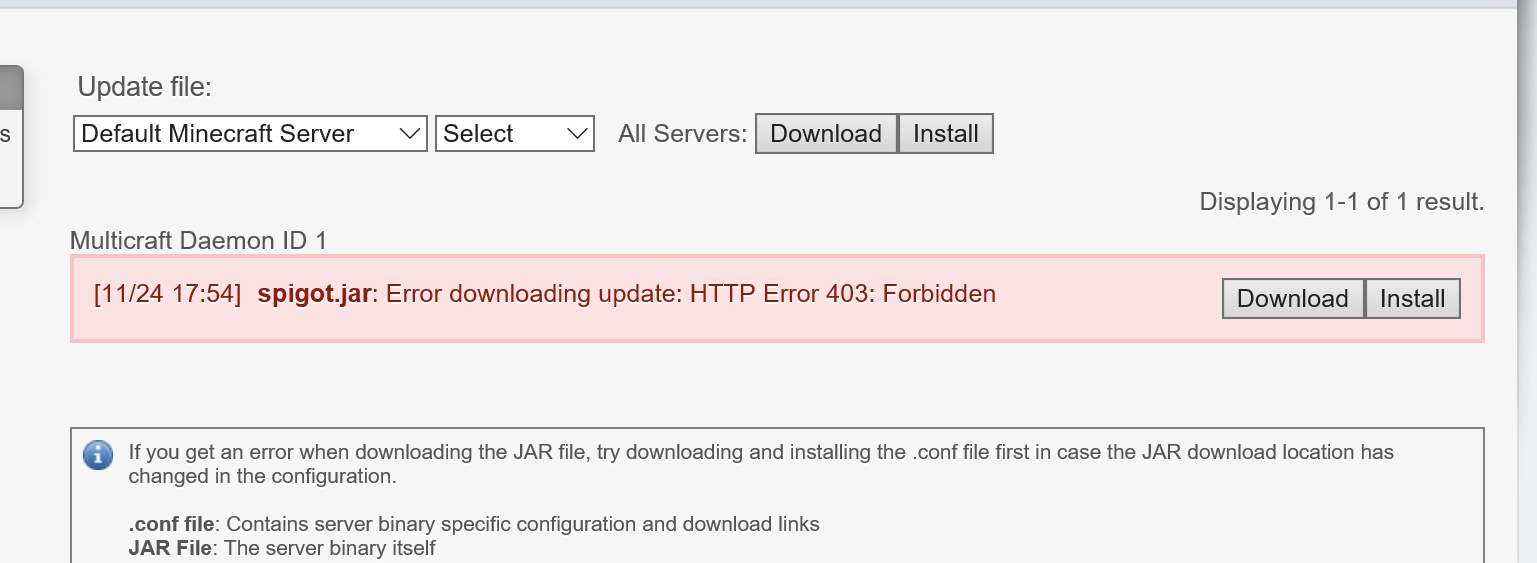Click the HTTP Error 403 Forbidden message
The image size is (1537, 563).
[690, 294]
